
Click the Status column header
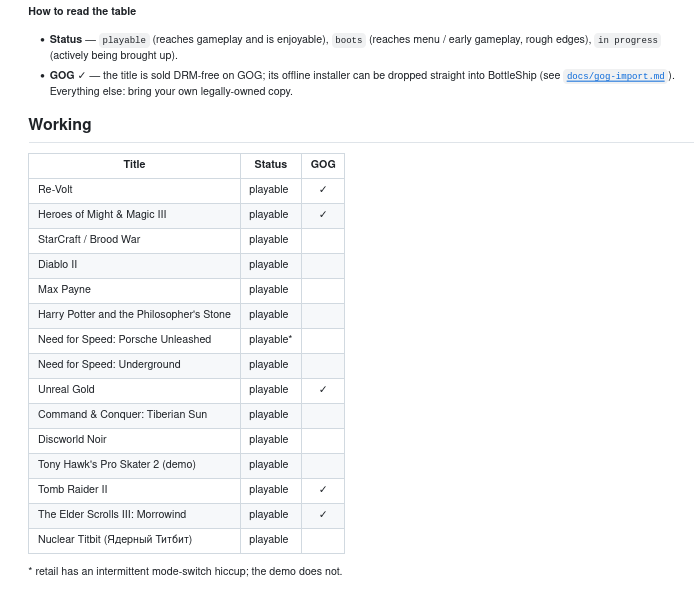pos(270,165)
